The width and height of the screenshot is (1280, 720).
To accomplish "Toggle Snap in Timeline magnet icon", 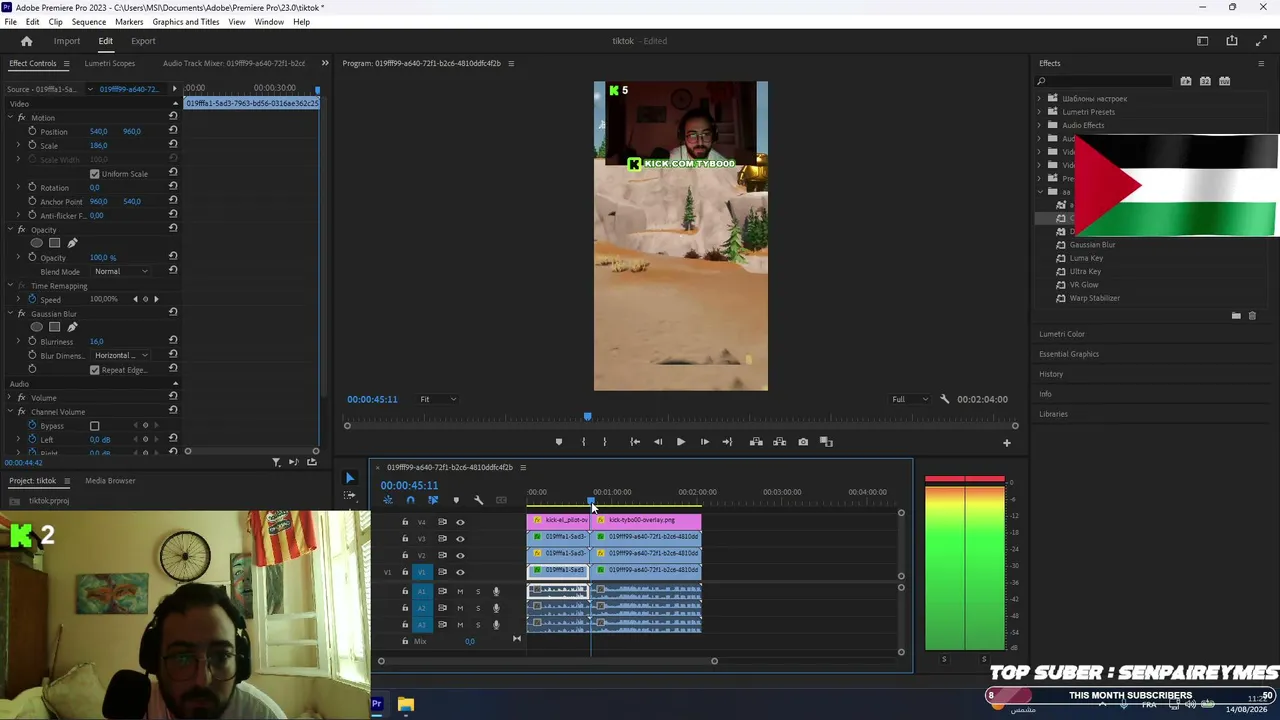I will click(410, 500).
